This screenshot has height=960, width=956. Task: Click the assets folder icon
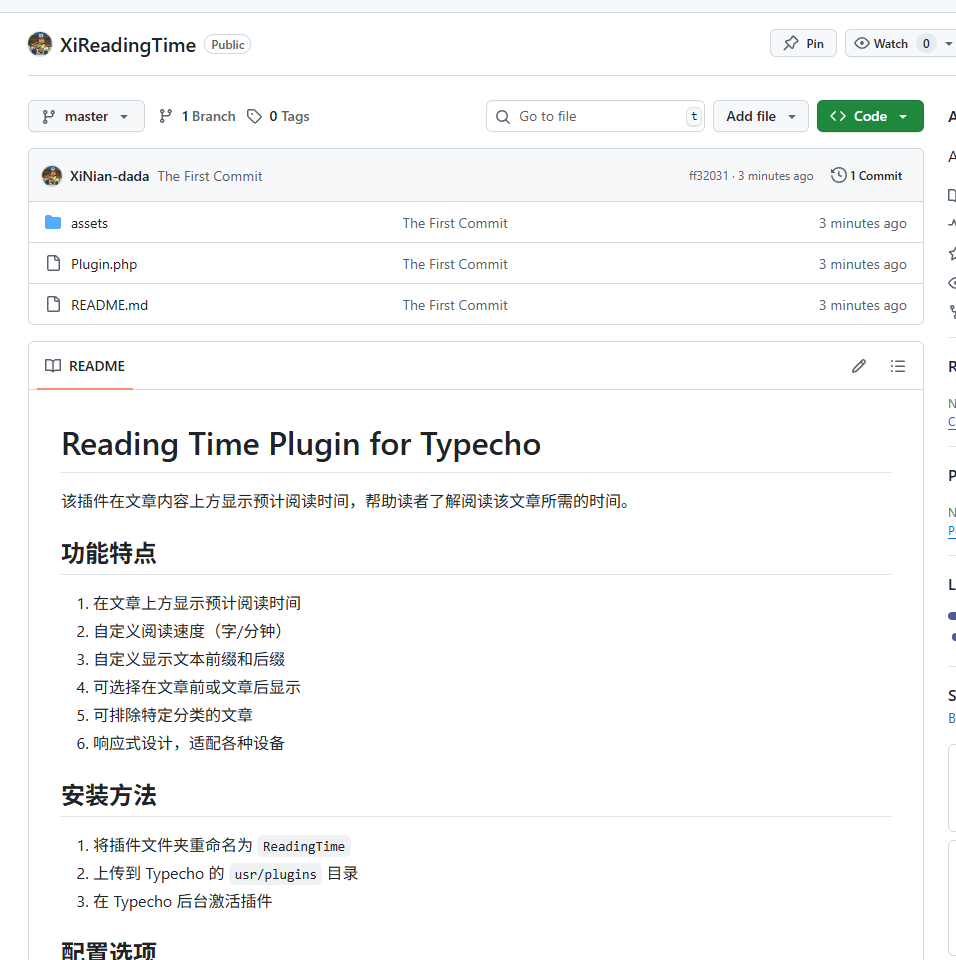53,223
